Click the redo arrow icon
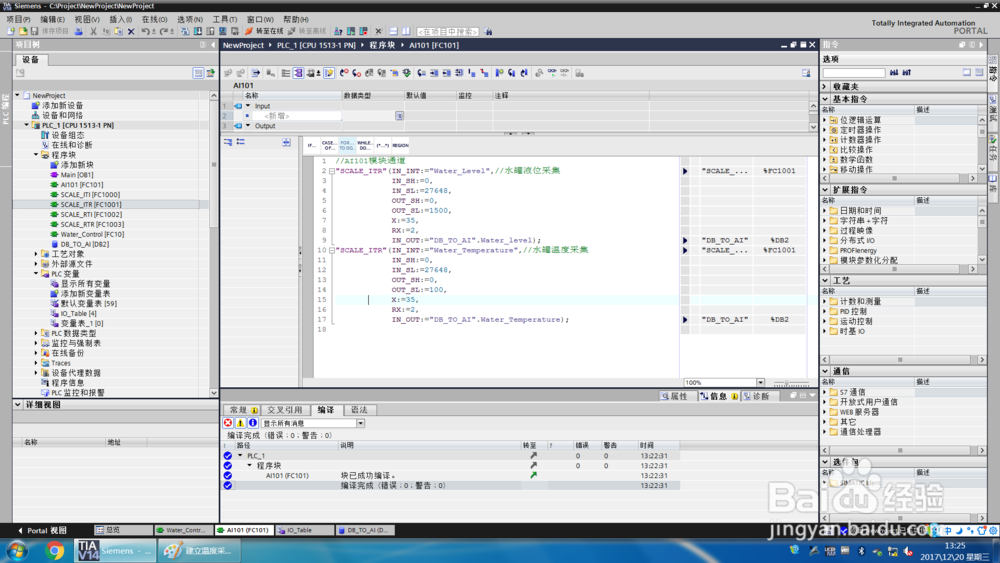The width and height of the screenshot is (1000, 563). (x=164, y=31)
